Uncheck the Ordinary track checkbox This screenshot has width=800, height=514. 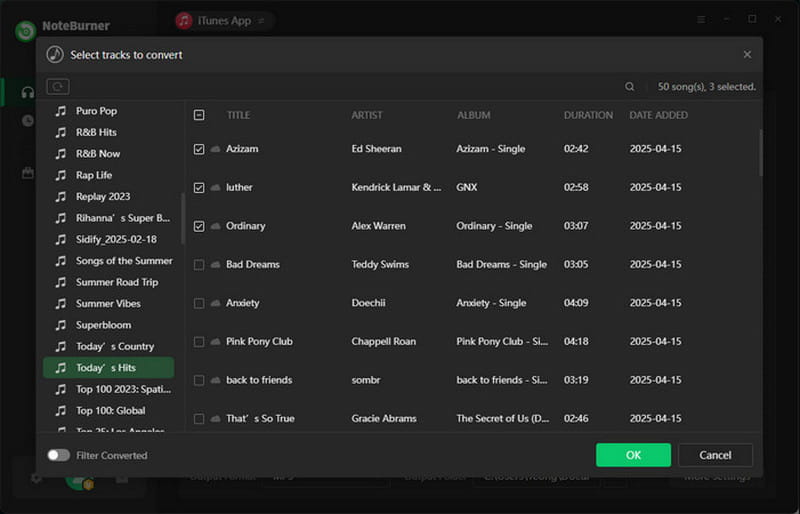click(199, 226)
